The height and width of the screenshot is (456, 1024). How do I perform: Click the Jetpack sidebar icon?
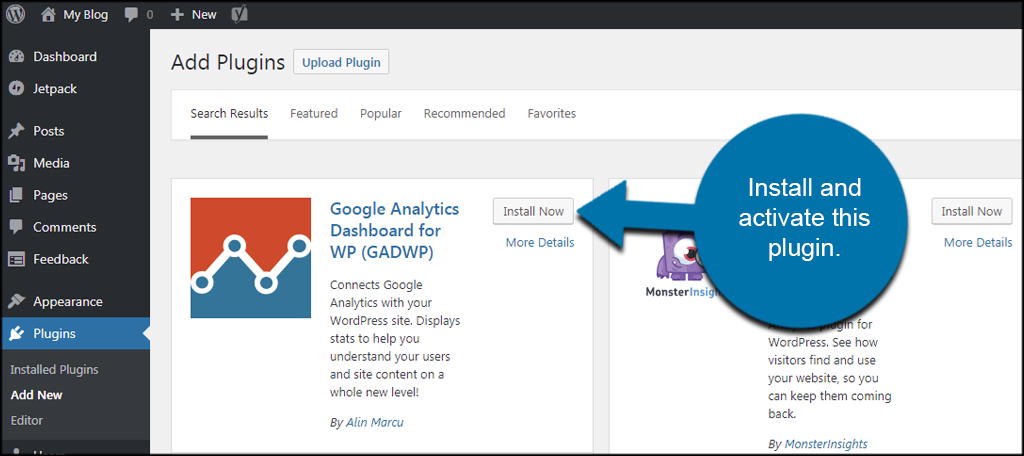pyautogui.click(x=16, y=89)
